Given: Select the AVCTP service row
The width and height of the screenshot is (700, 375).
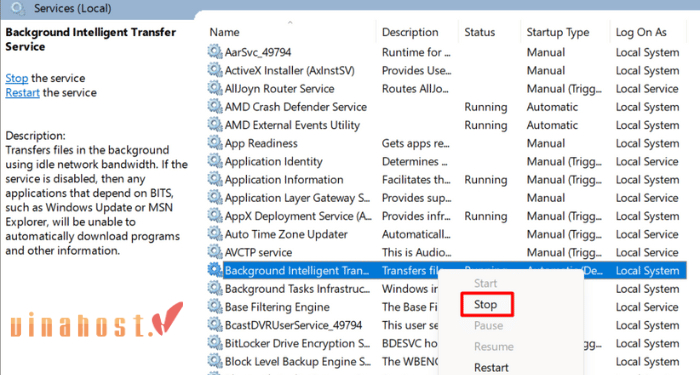Looking at the screenshot, I should [x=258, y=253].
